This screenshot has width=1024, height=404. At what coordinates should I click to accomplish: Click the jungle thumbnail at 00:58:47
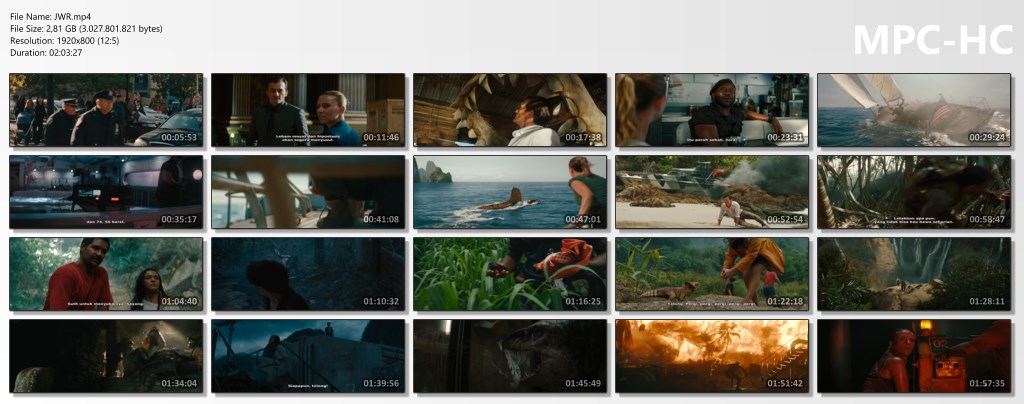click(x=914, y=192)
